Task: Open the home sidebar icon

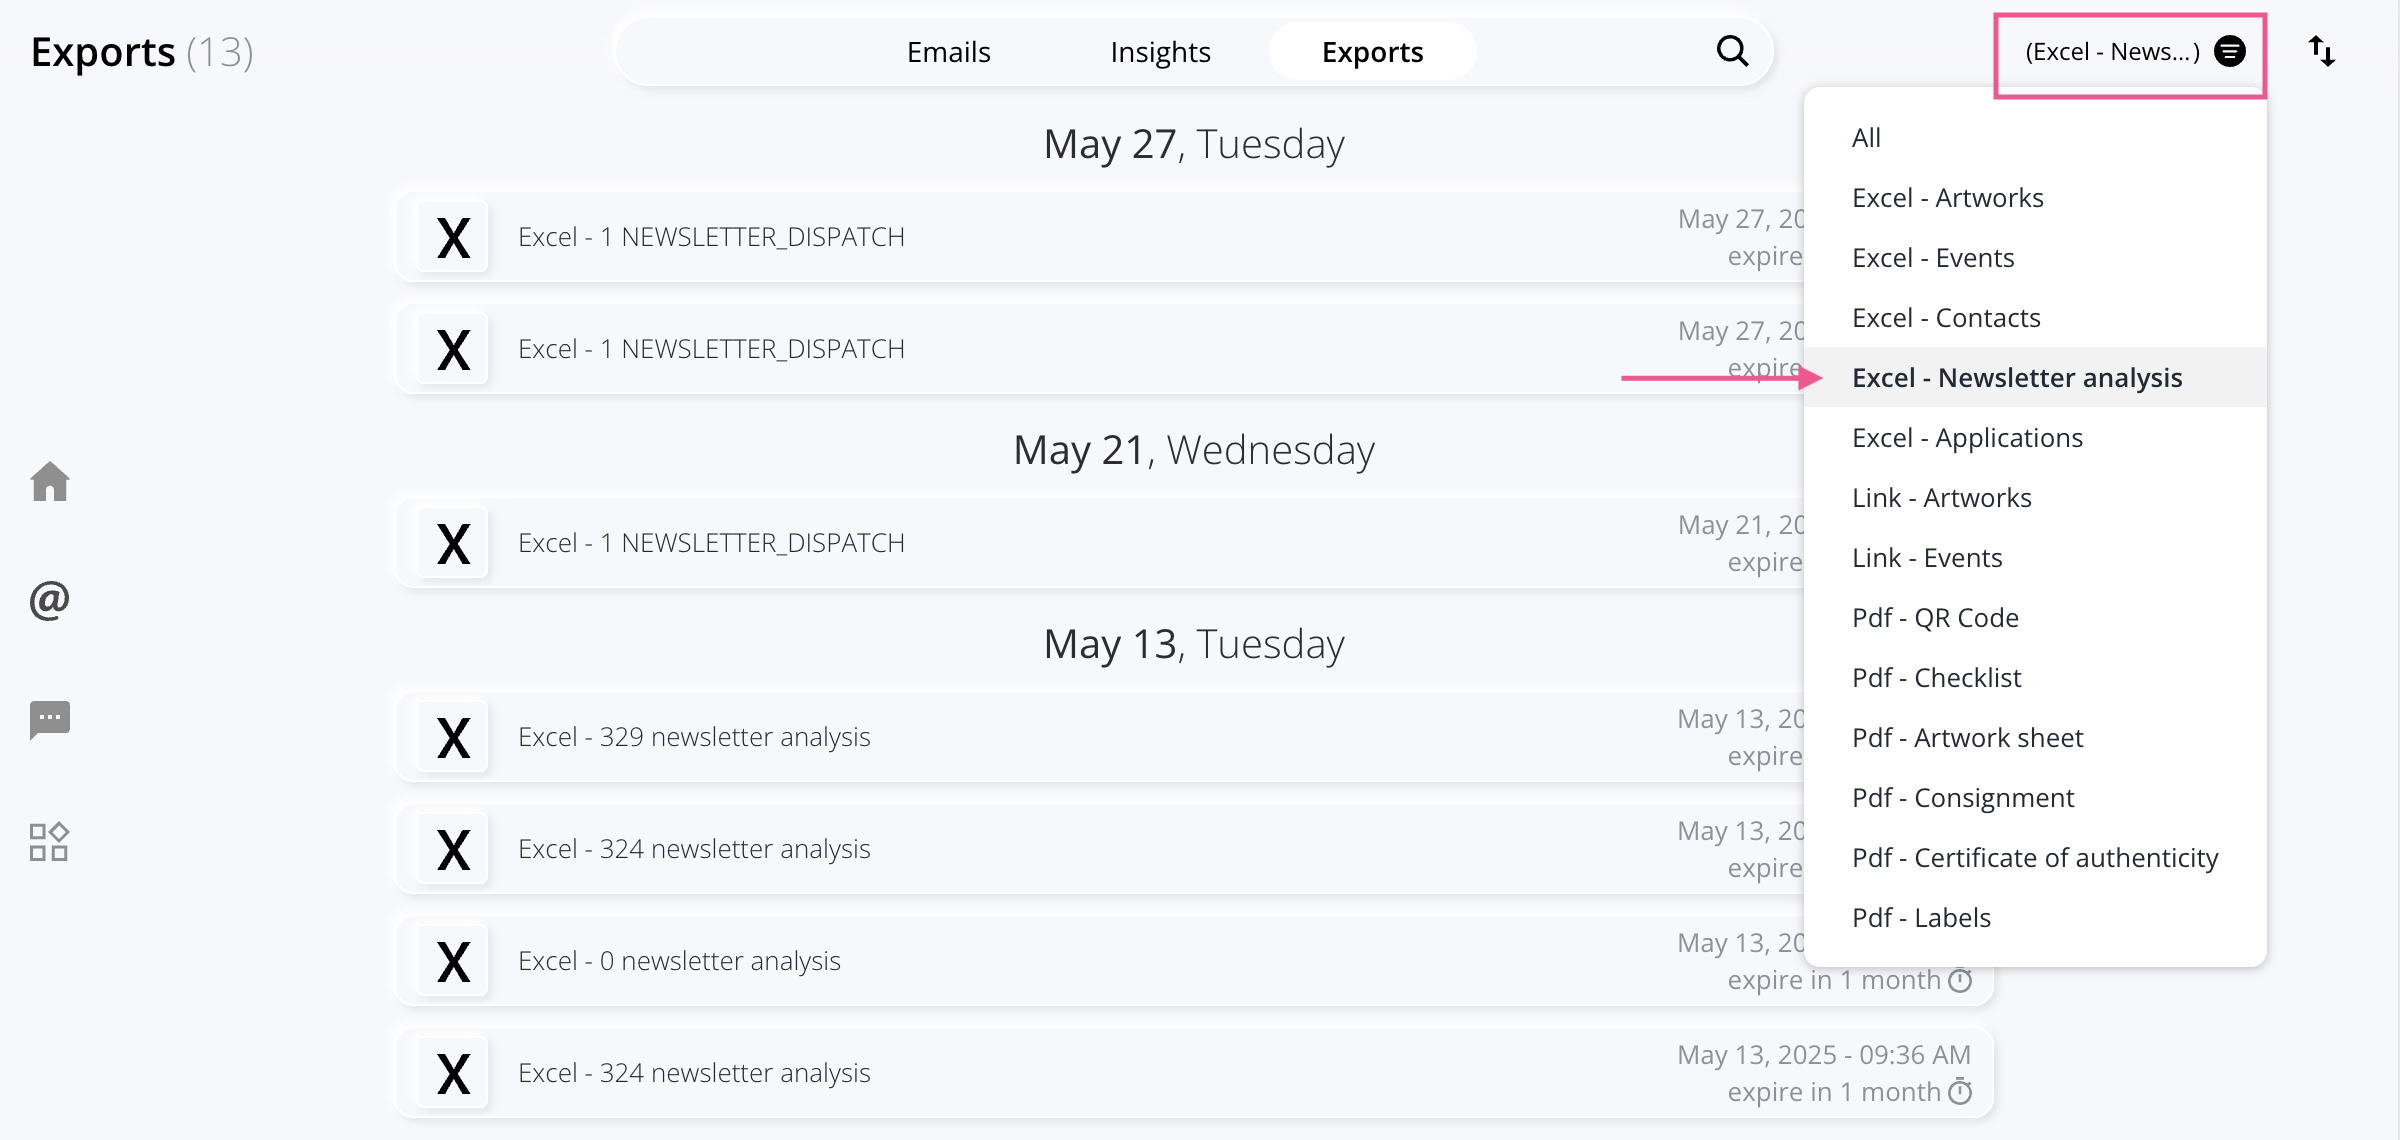Action: (49, 482)
